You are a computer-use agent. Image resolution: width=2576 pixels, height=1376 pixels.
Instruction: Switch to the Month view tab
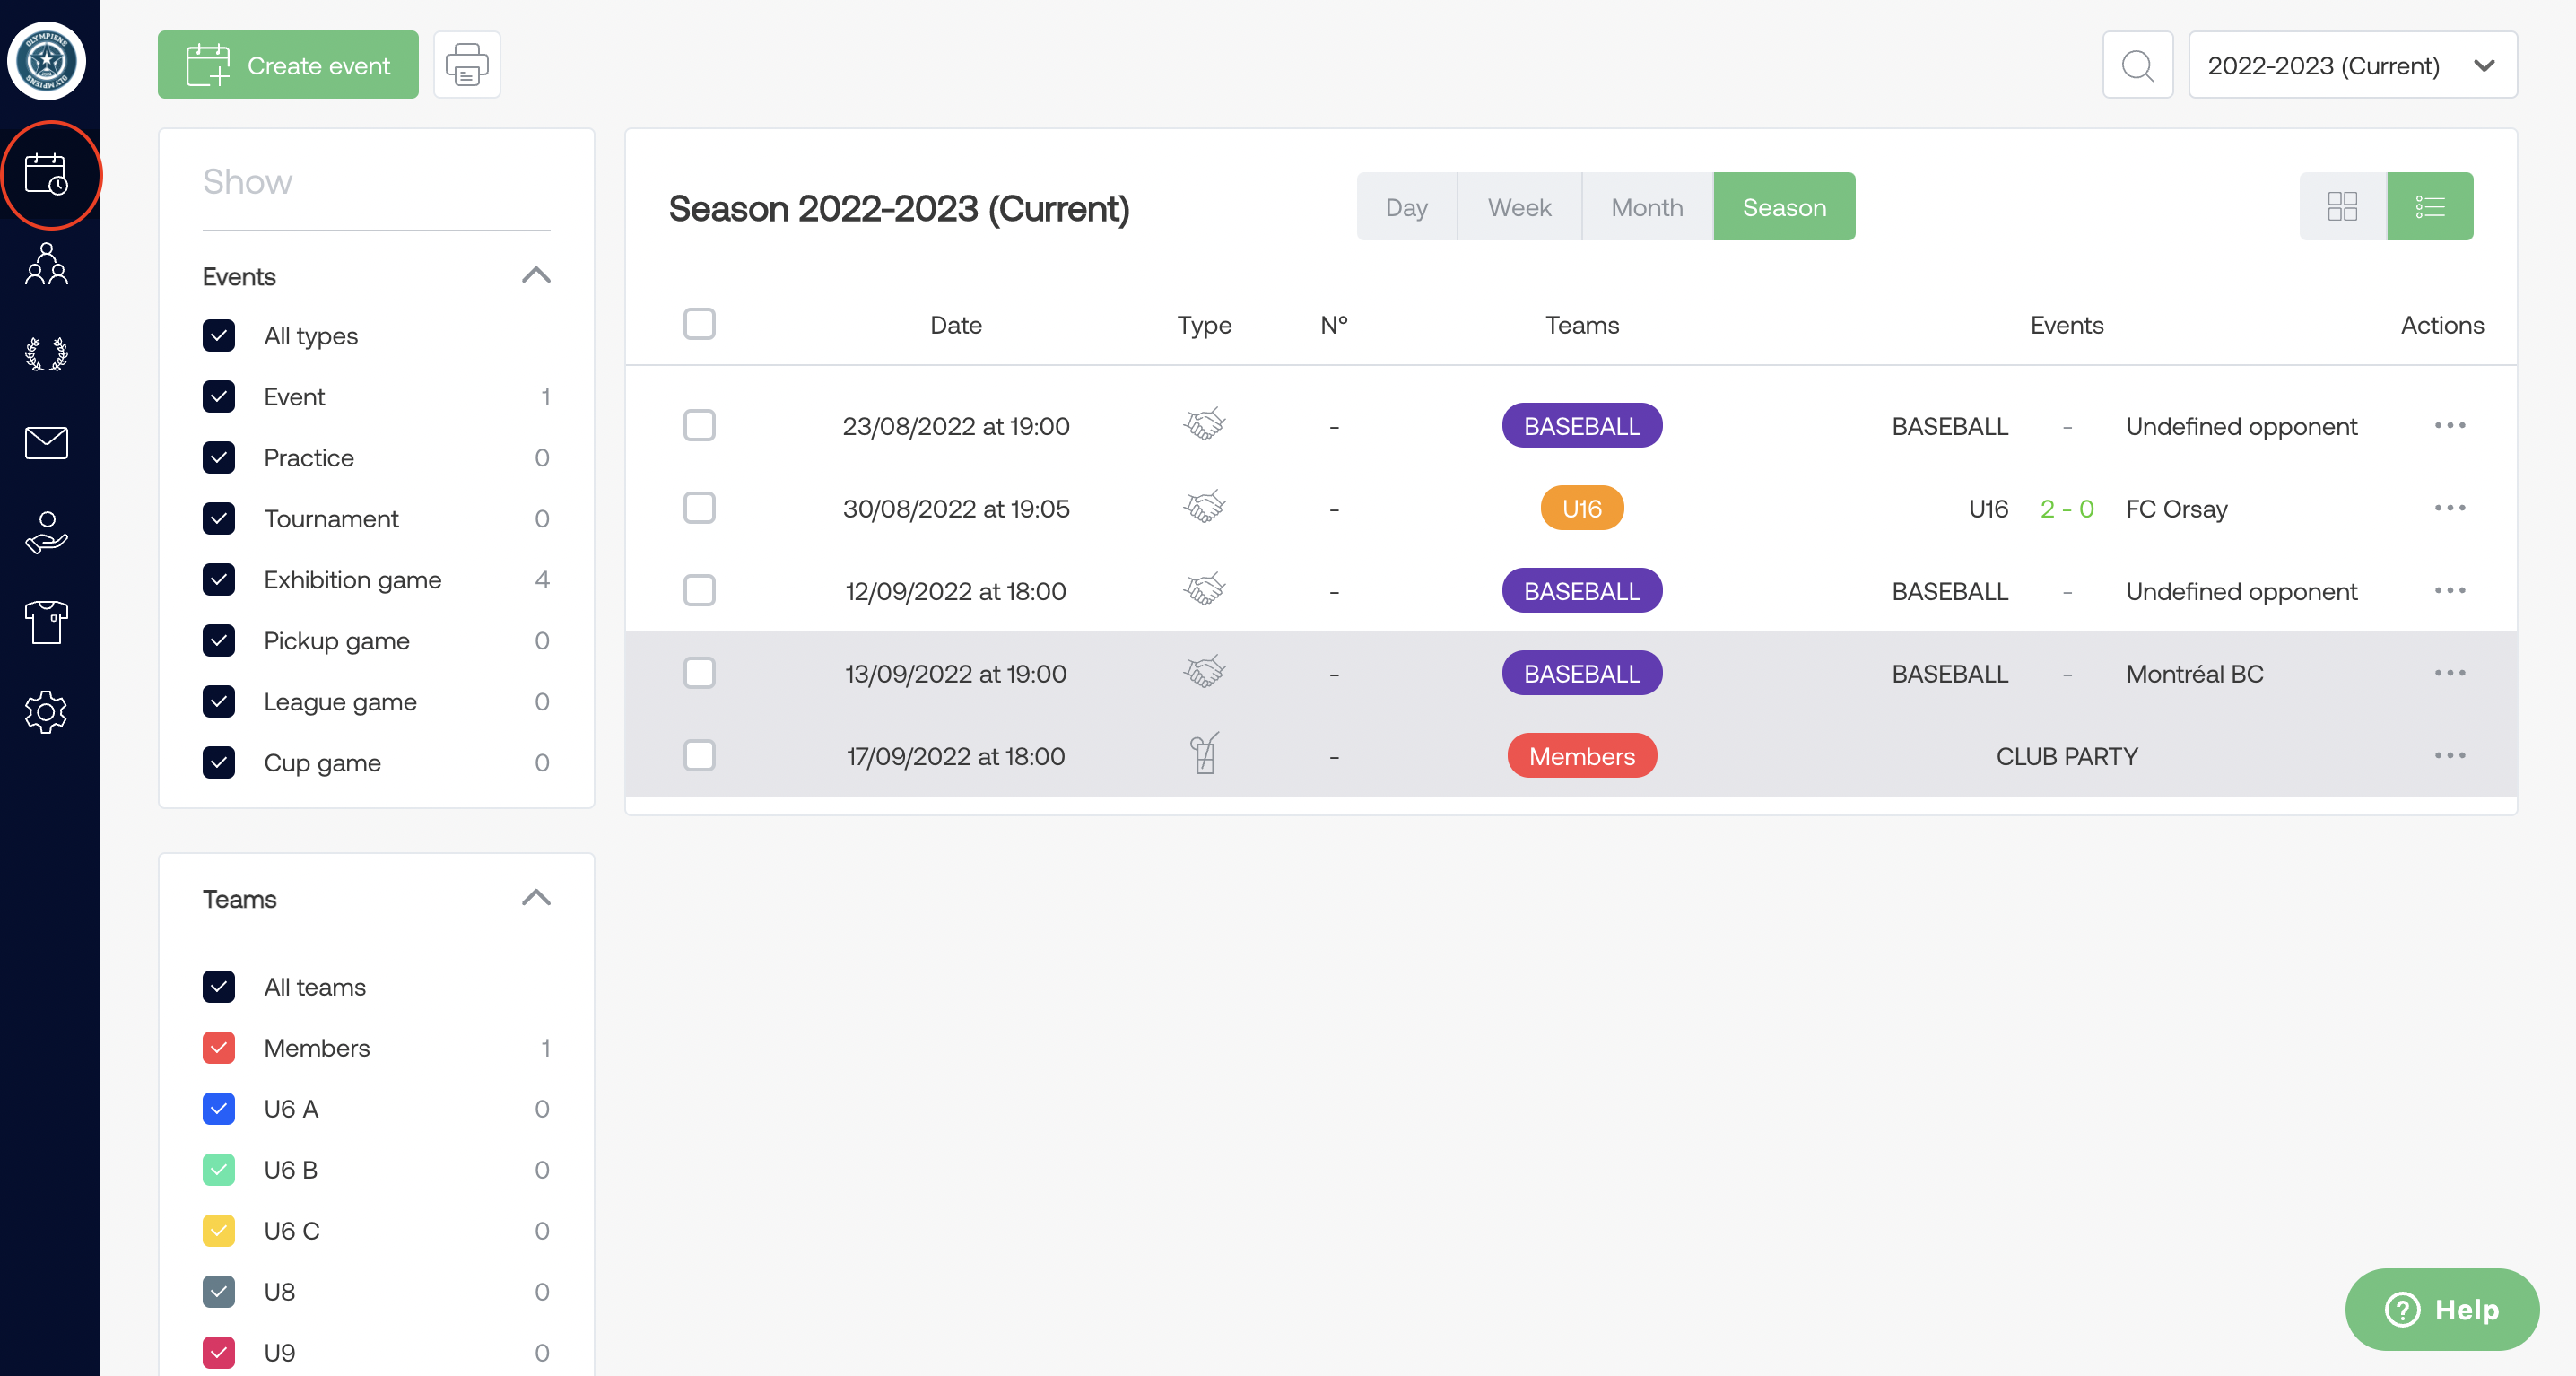1646,207
